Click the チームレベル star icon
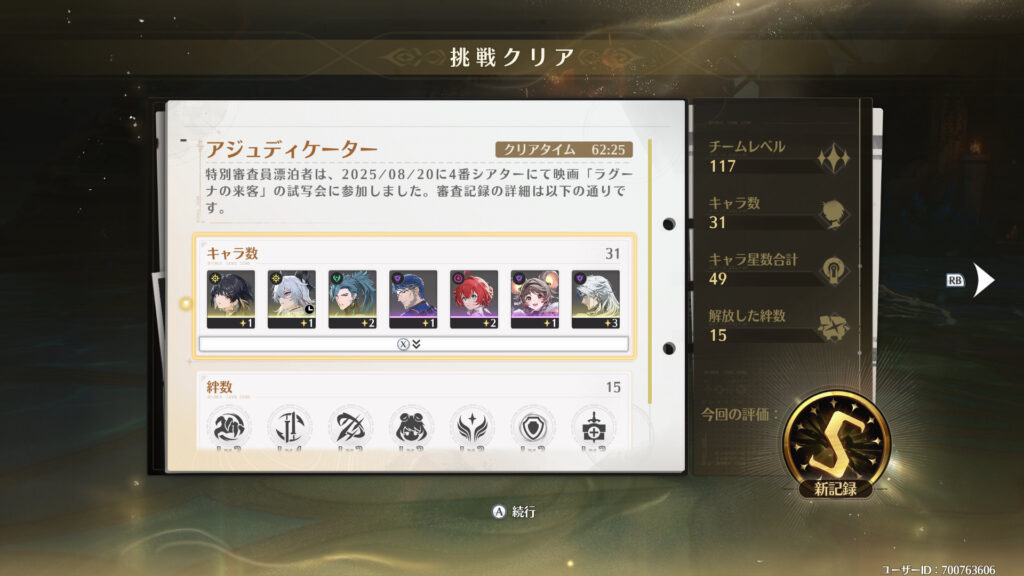This screenshot has width=1024, height=576. pos(833,157)
